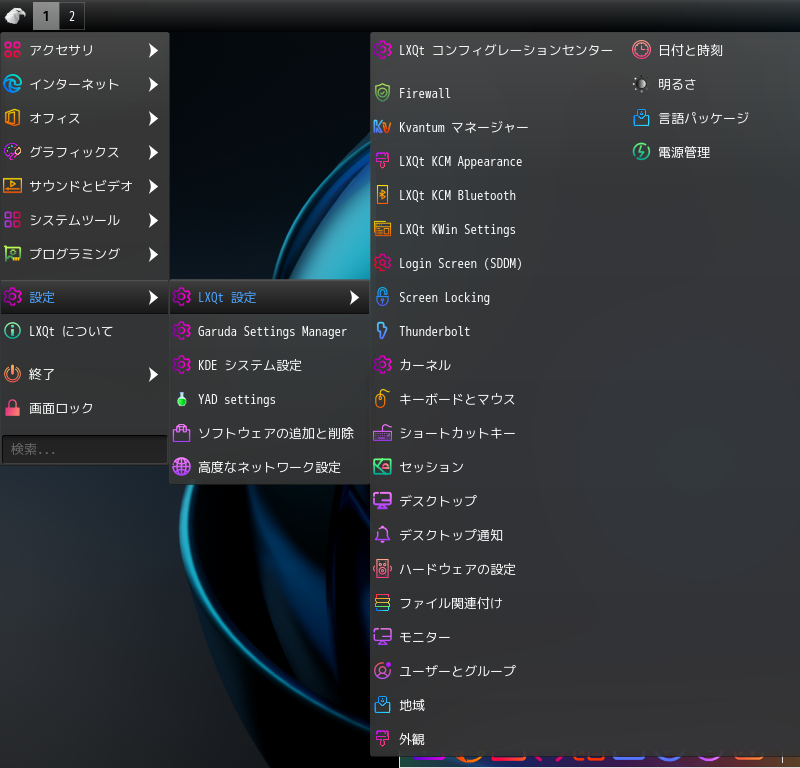
Task: Open KDE システム設定
Action: click(269, 365)
